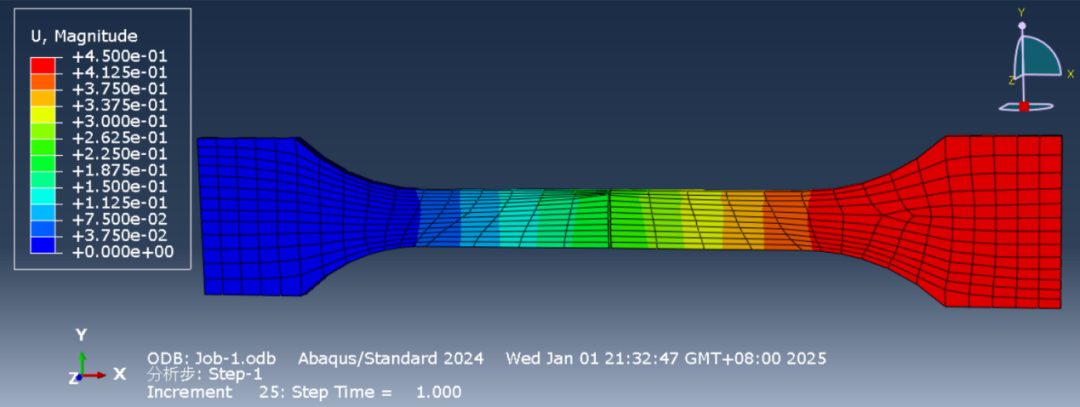Click legend value +1.125e-01

point(120,203)
